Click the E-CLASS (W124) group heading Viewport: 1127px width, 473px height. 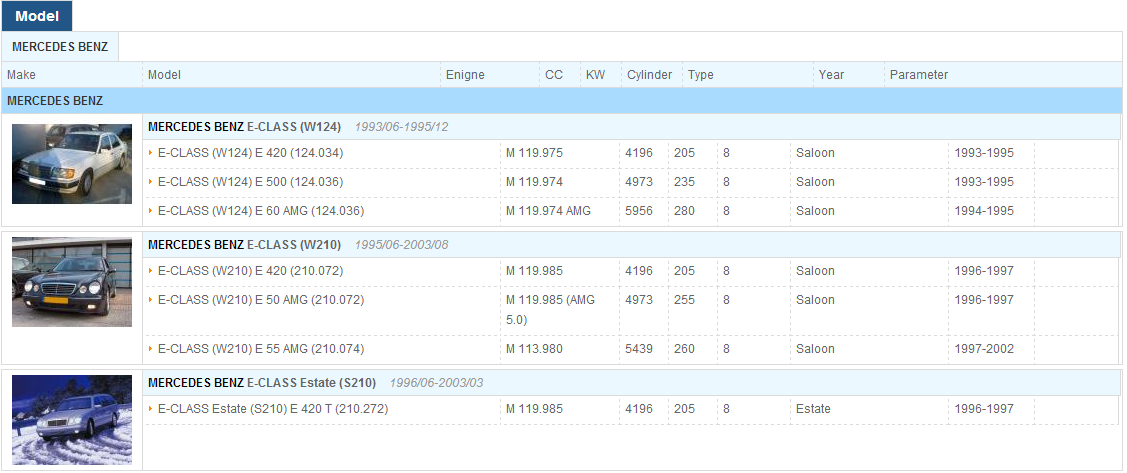click(244, 127)
